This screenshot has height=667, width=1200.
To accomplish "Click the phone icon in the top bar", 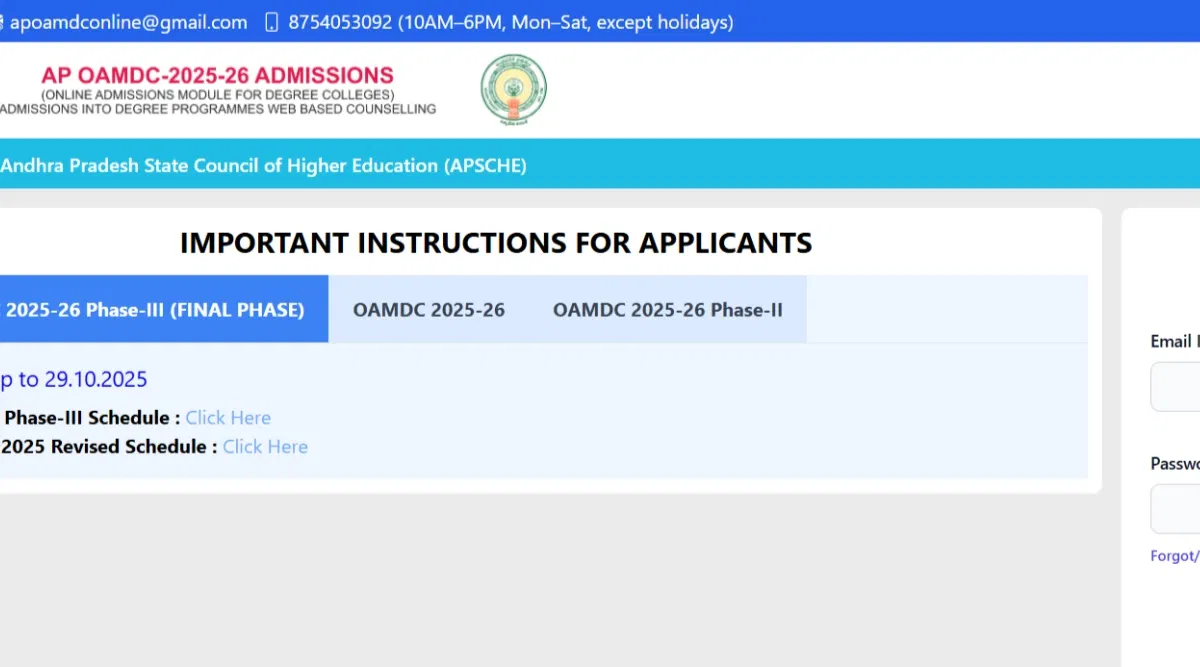I will 271,22.
